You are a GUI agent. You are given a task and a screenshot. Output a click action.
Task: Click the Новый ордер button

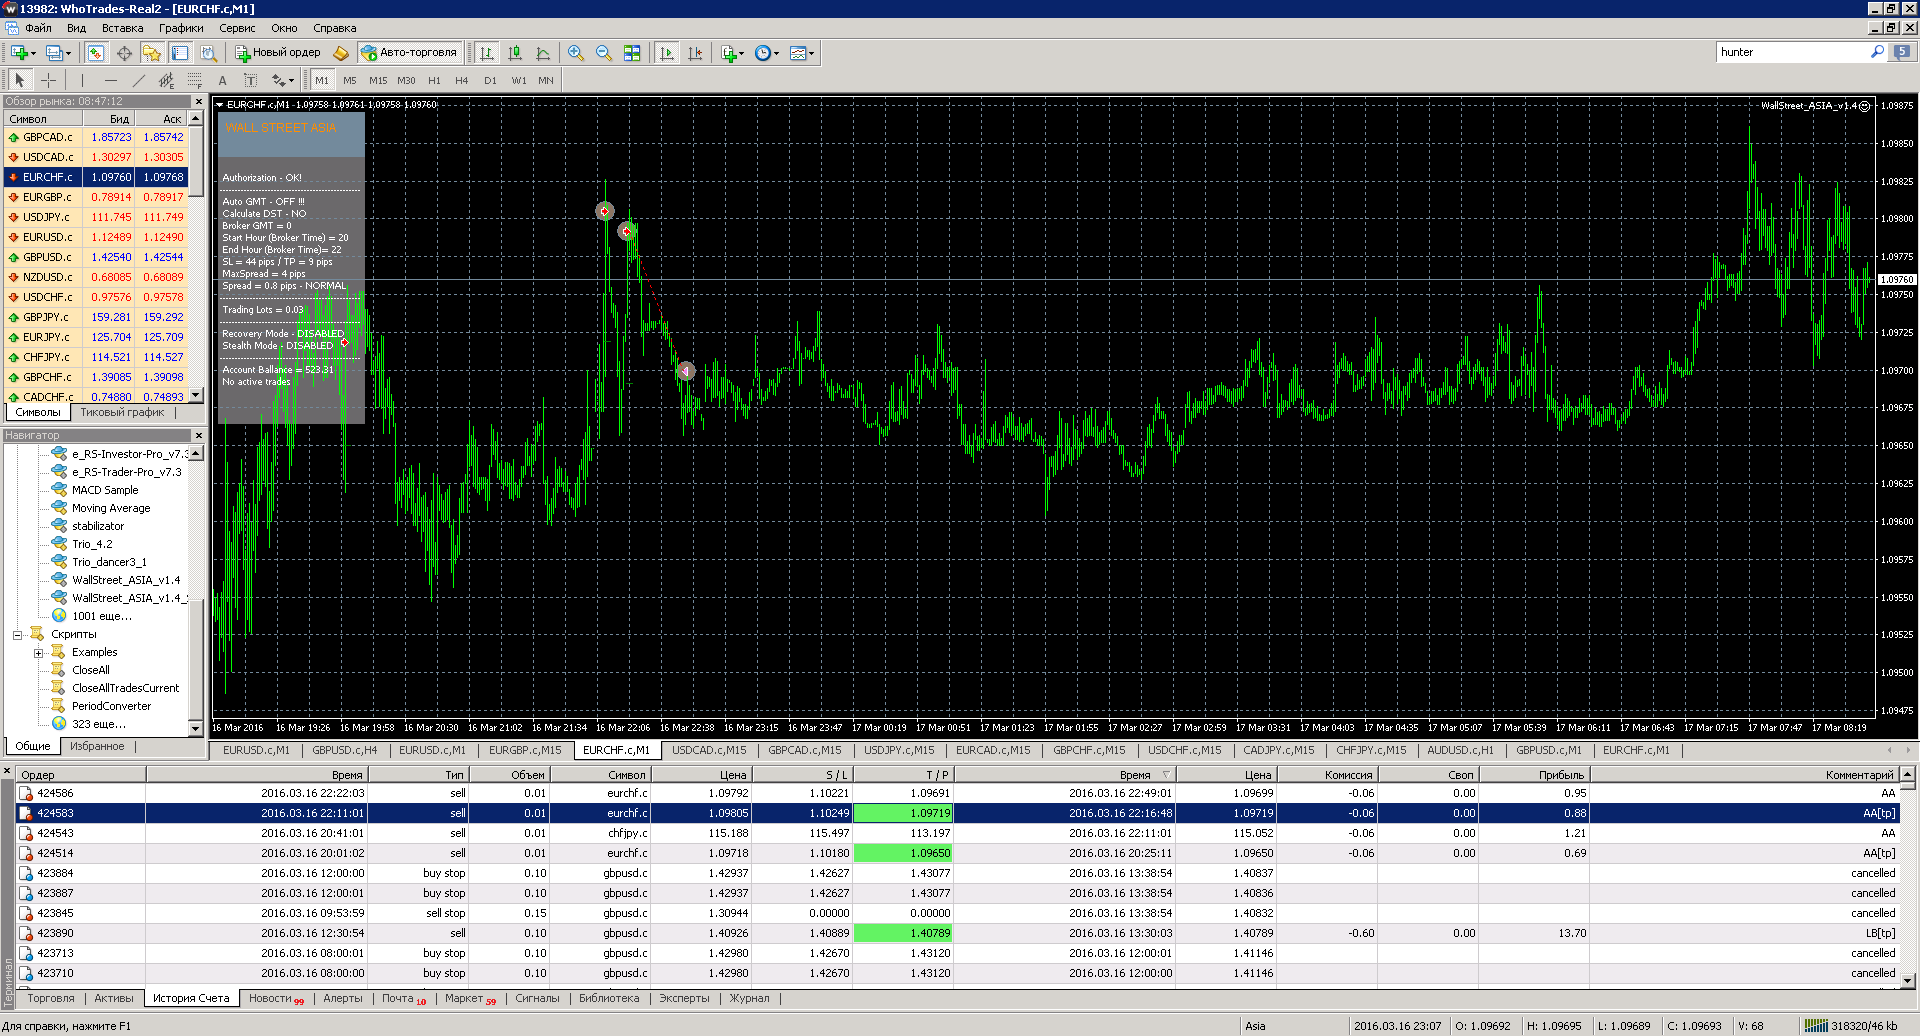point(277,53)
